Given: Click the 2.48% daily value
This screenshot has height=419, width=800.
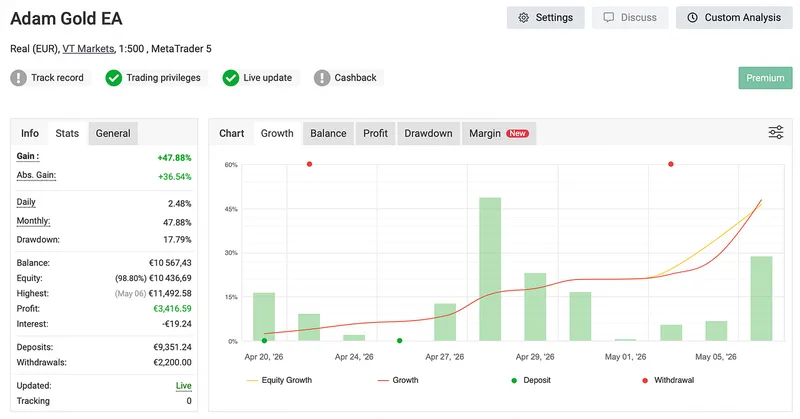Looking at the screenshot, I should pyautogui.click(x=180, y=204).
